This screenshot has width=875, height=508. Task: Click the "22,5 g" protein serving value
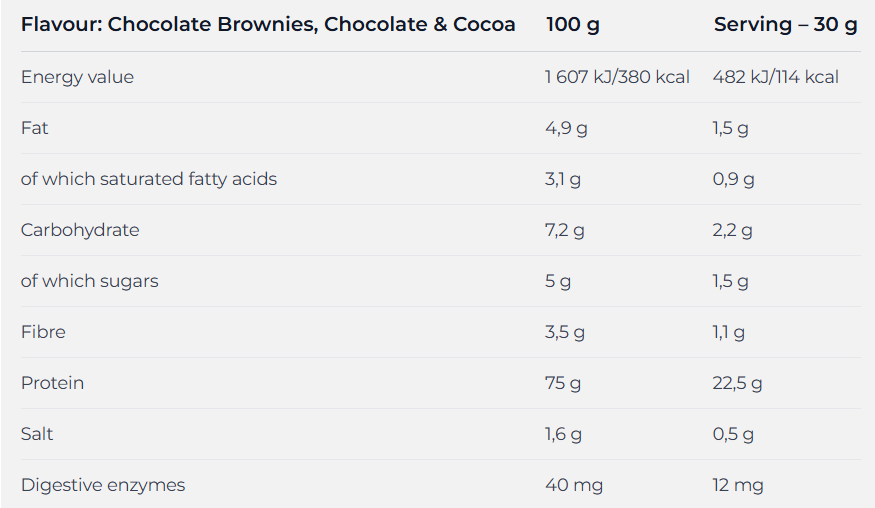click(x=737, y=383)
